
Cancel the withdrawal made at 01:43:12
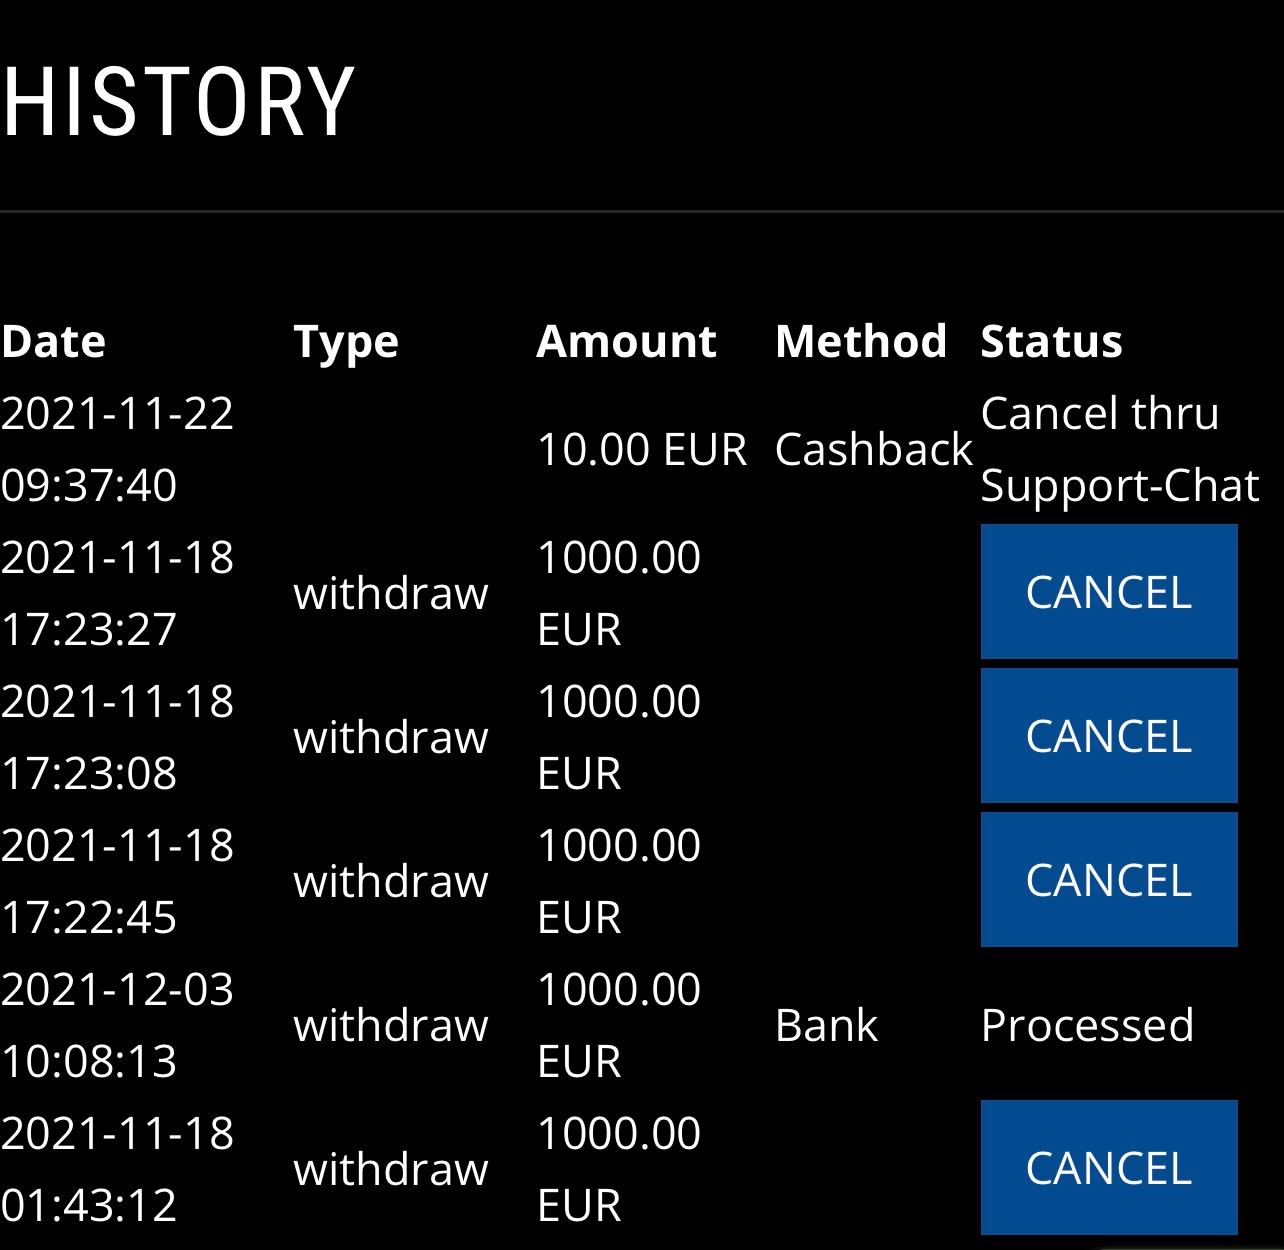tap(1109, 1168)
